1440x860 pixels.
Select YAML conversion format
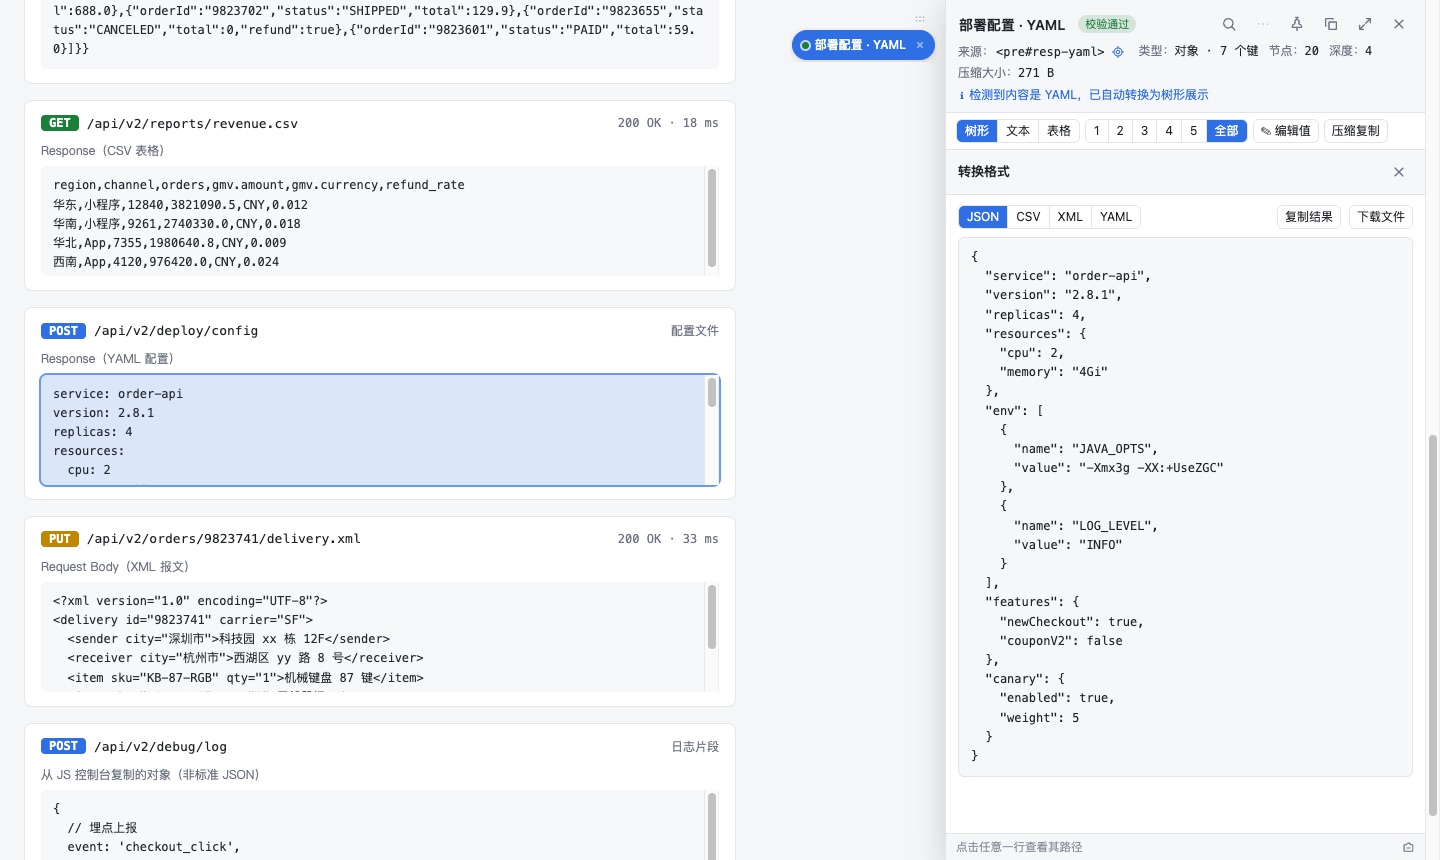[x=1116, y=217]
